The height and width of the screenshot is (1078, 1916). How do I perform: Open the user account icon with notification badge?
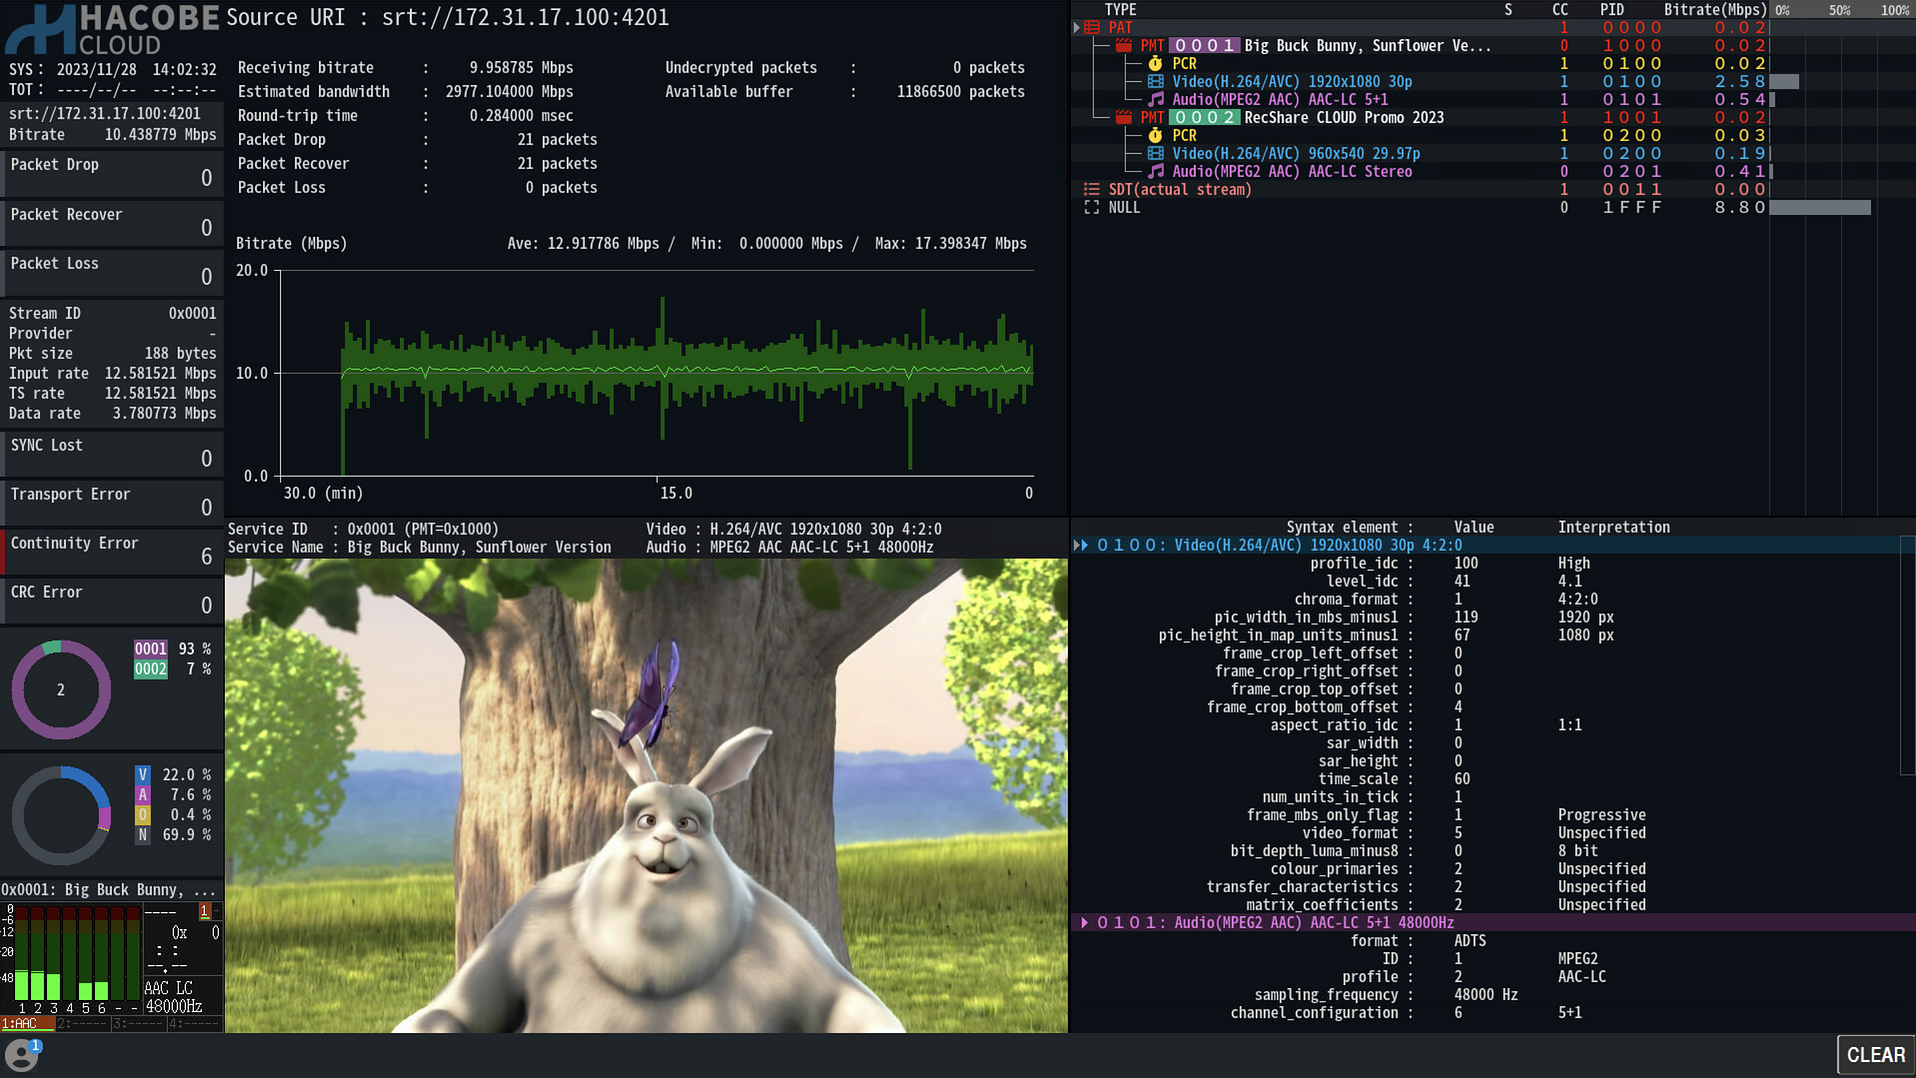click(21, 1055)
